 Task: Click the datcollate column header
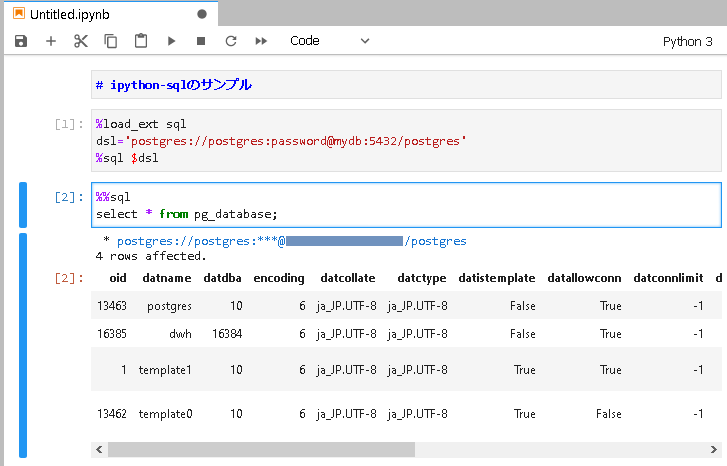348,278
